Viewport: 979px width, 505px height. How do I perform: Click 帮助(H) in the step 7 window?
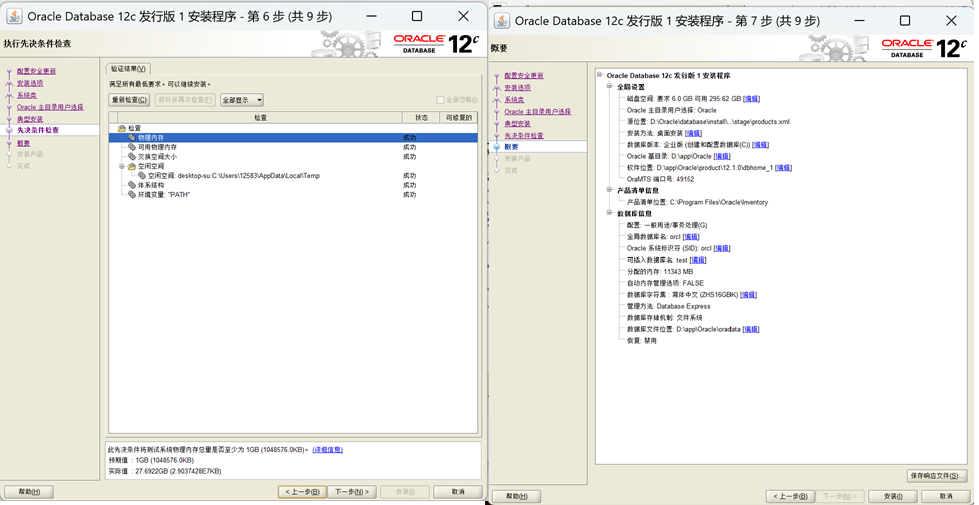[x=516, y=497]
